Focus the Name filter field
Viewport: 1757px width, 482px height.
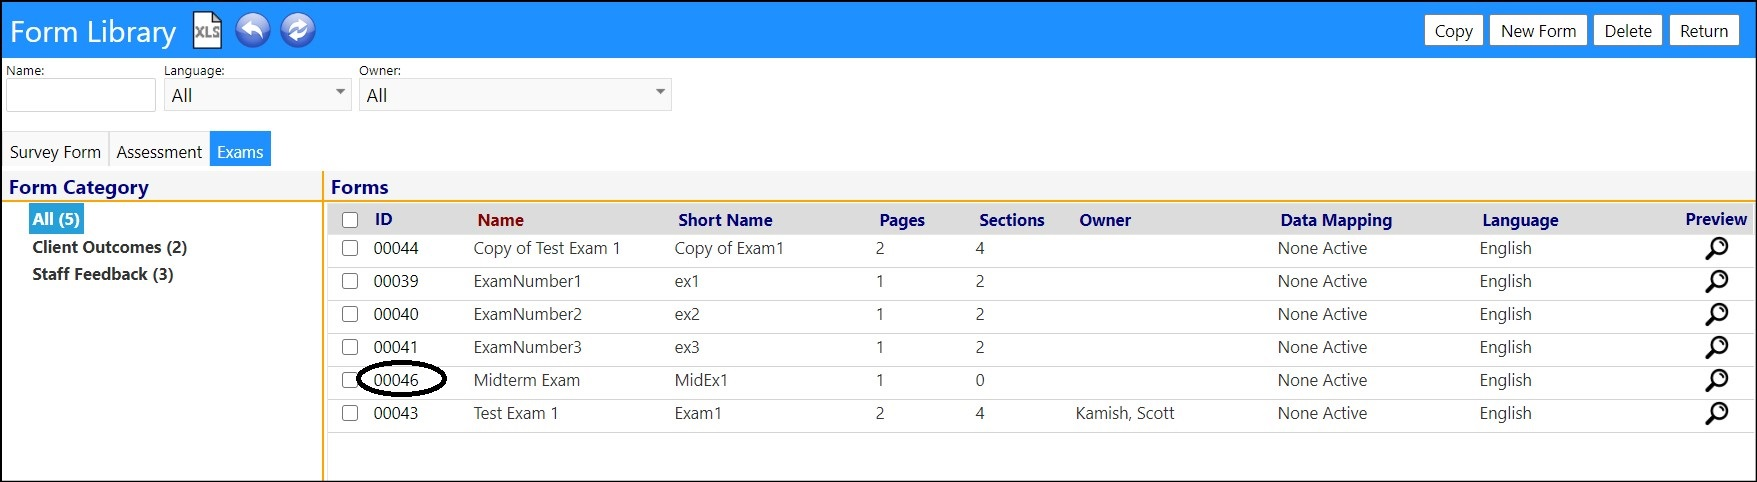click(81, 95)
